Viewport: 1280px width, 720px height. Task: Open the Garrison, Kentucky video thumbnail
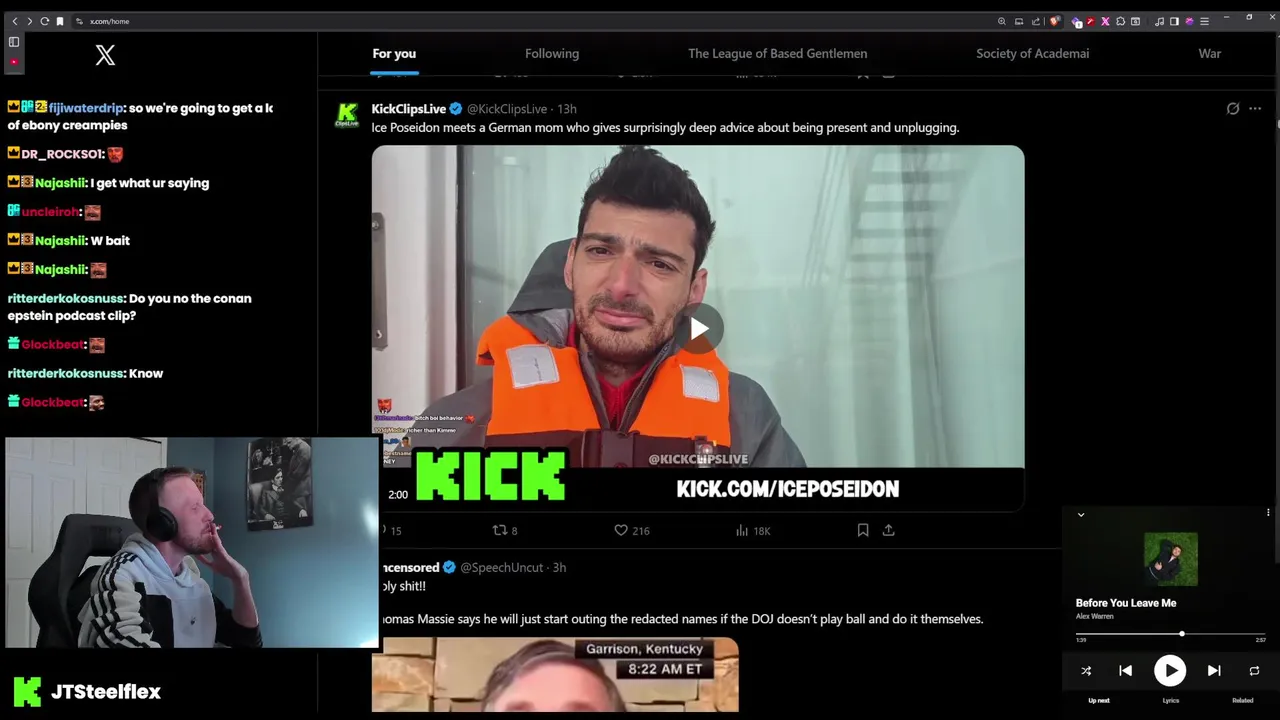click(x=555, y=675)
